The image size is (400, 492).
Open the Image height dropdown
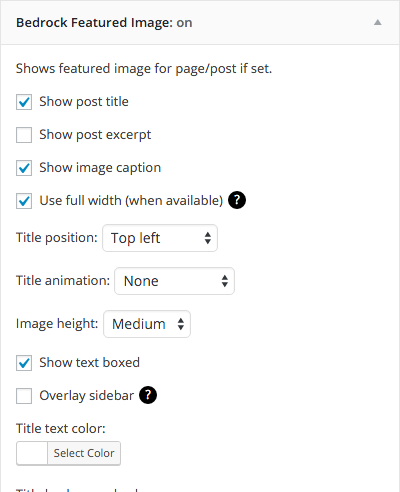147,324
